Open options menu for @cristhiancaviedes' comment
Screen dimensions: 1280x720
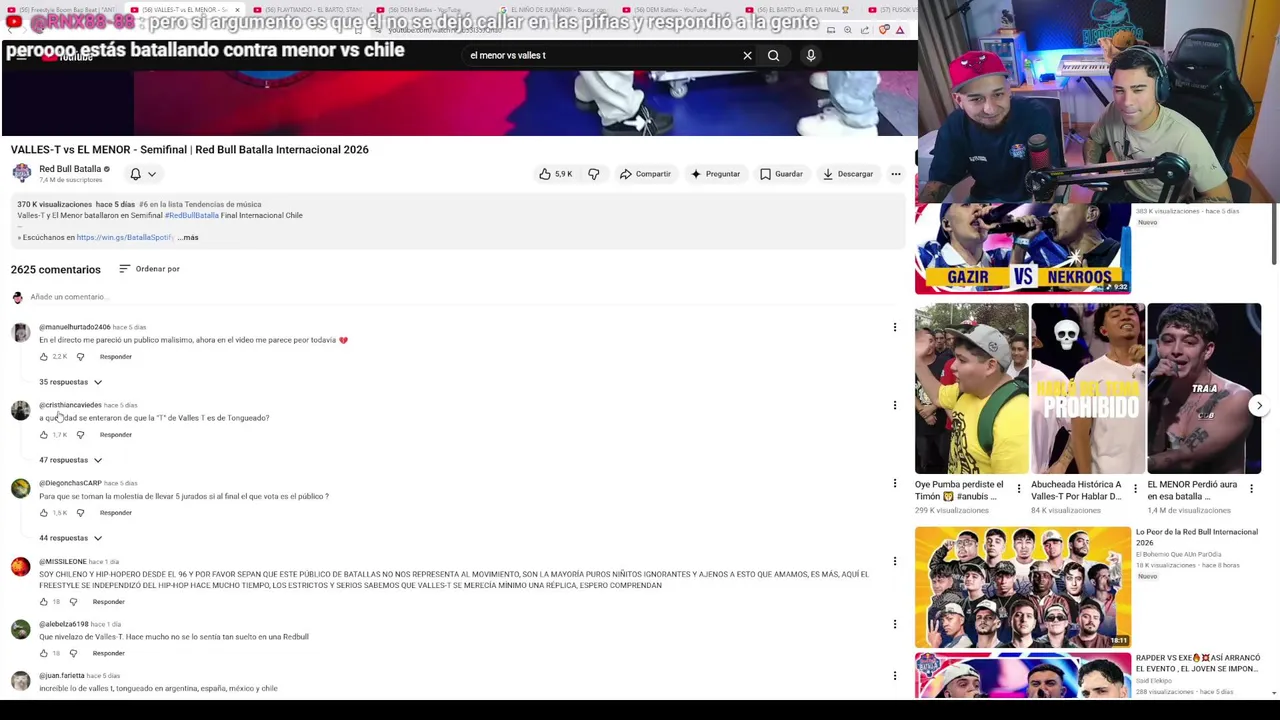click(895, 405)
